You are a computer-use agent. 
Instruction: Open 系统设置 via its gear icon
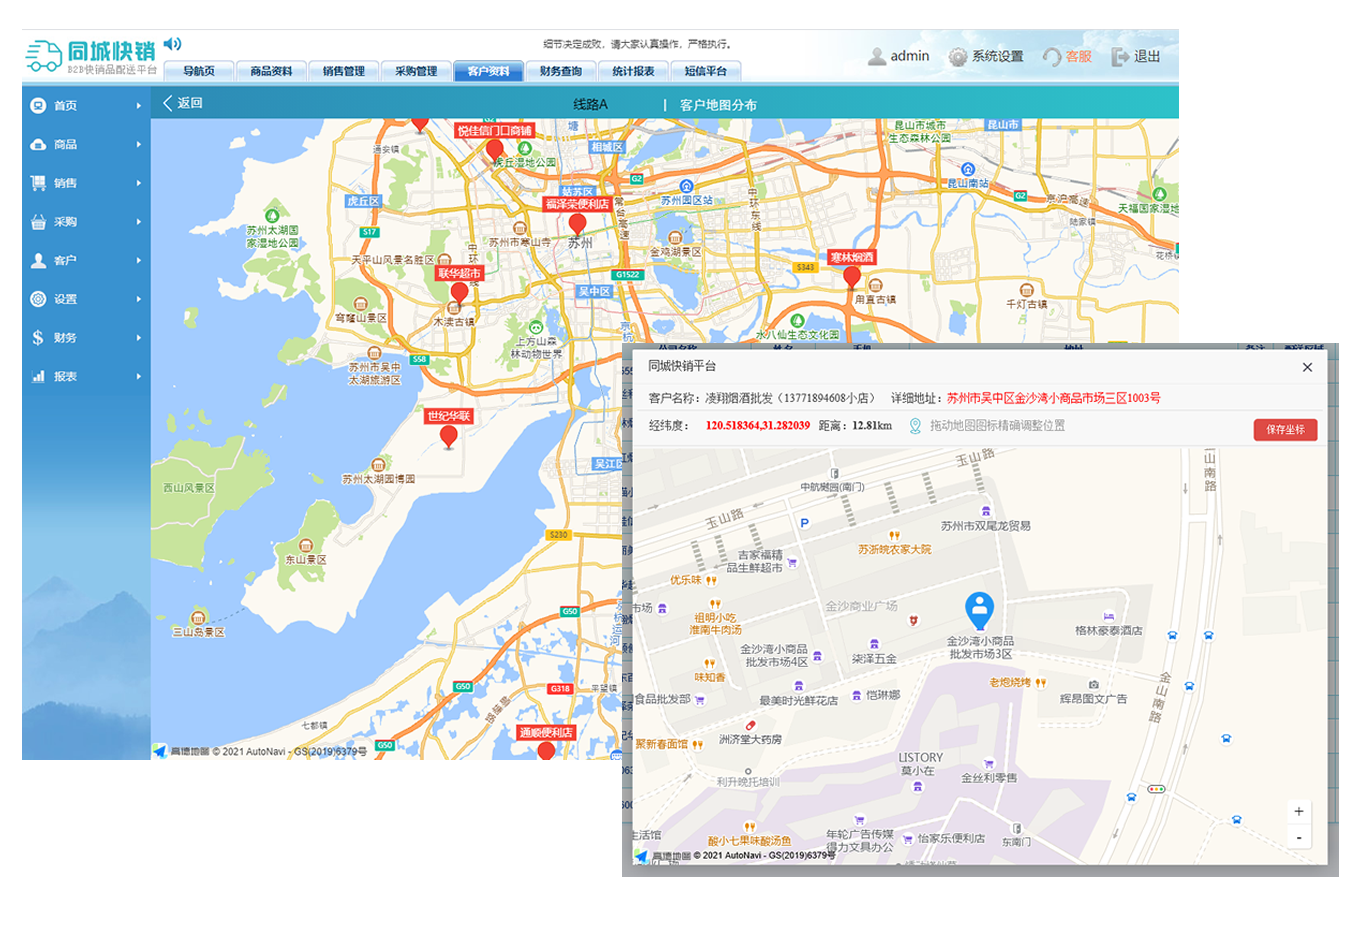(x=958, y=57)
